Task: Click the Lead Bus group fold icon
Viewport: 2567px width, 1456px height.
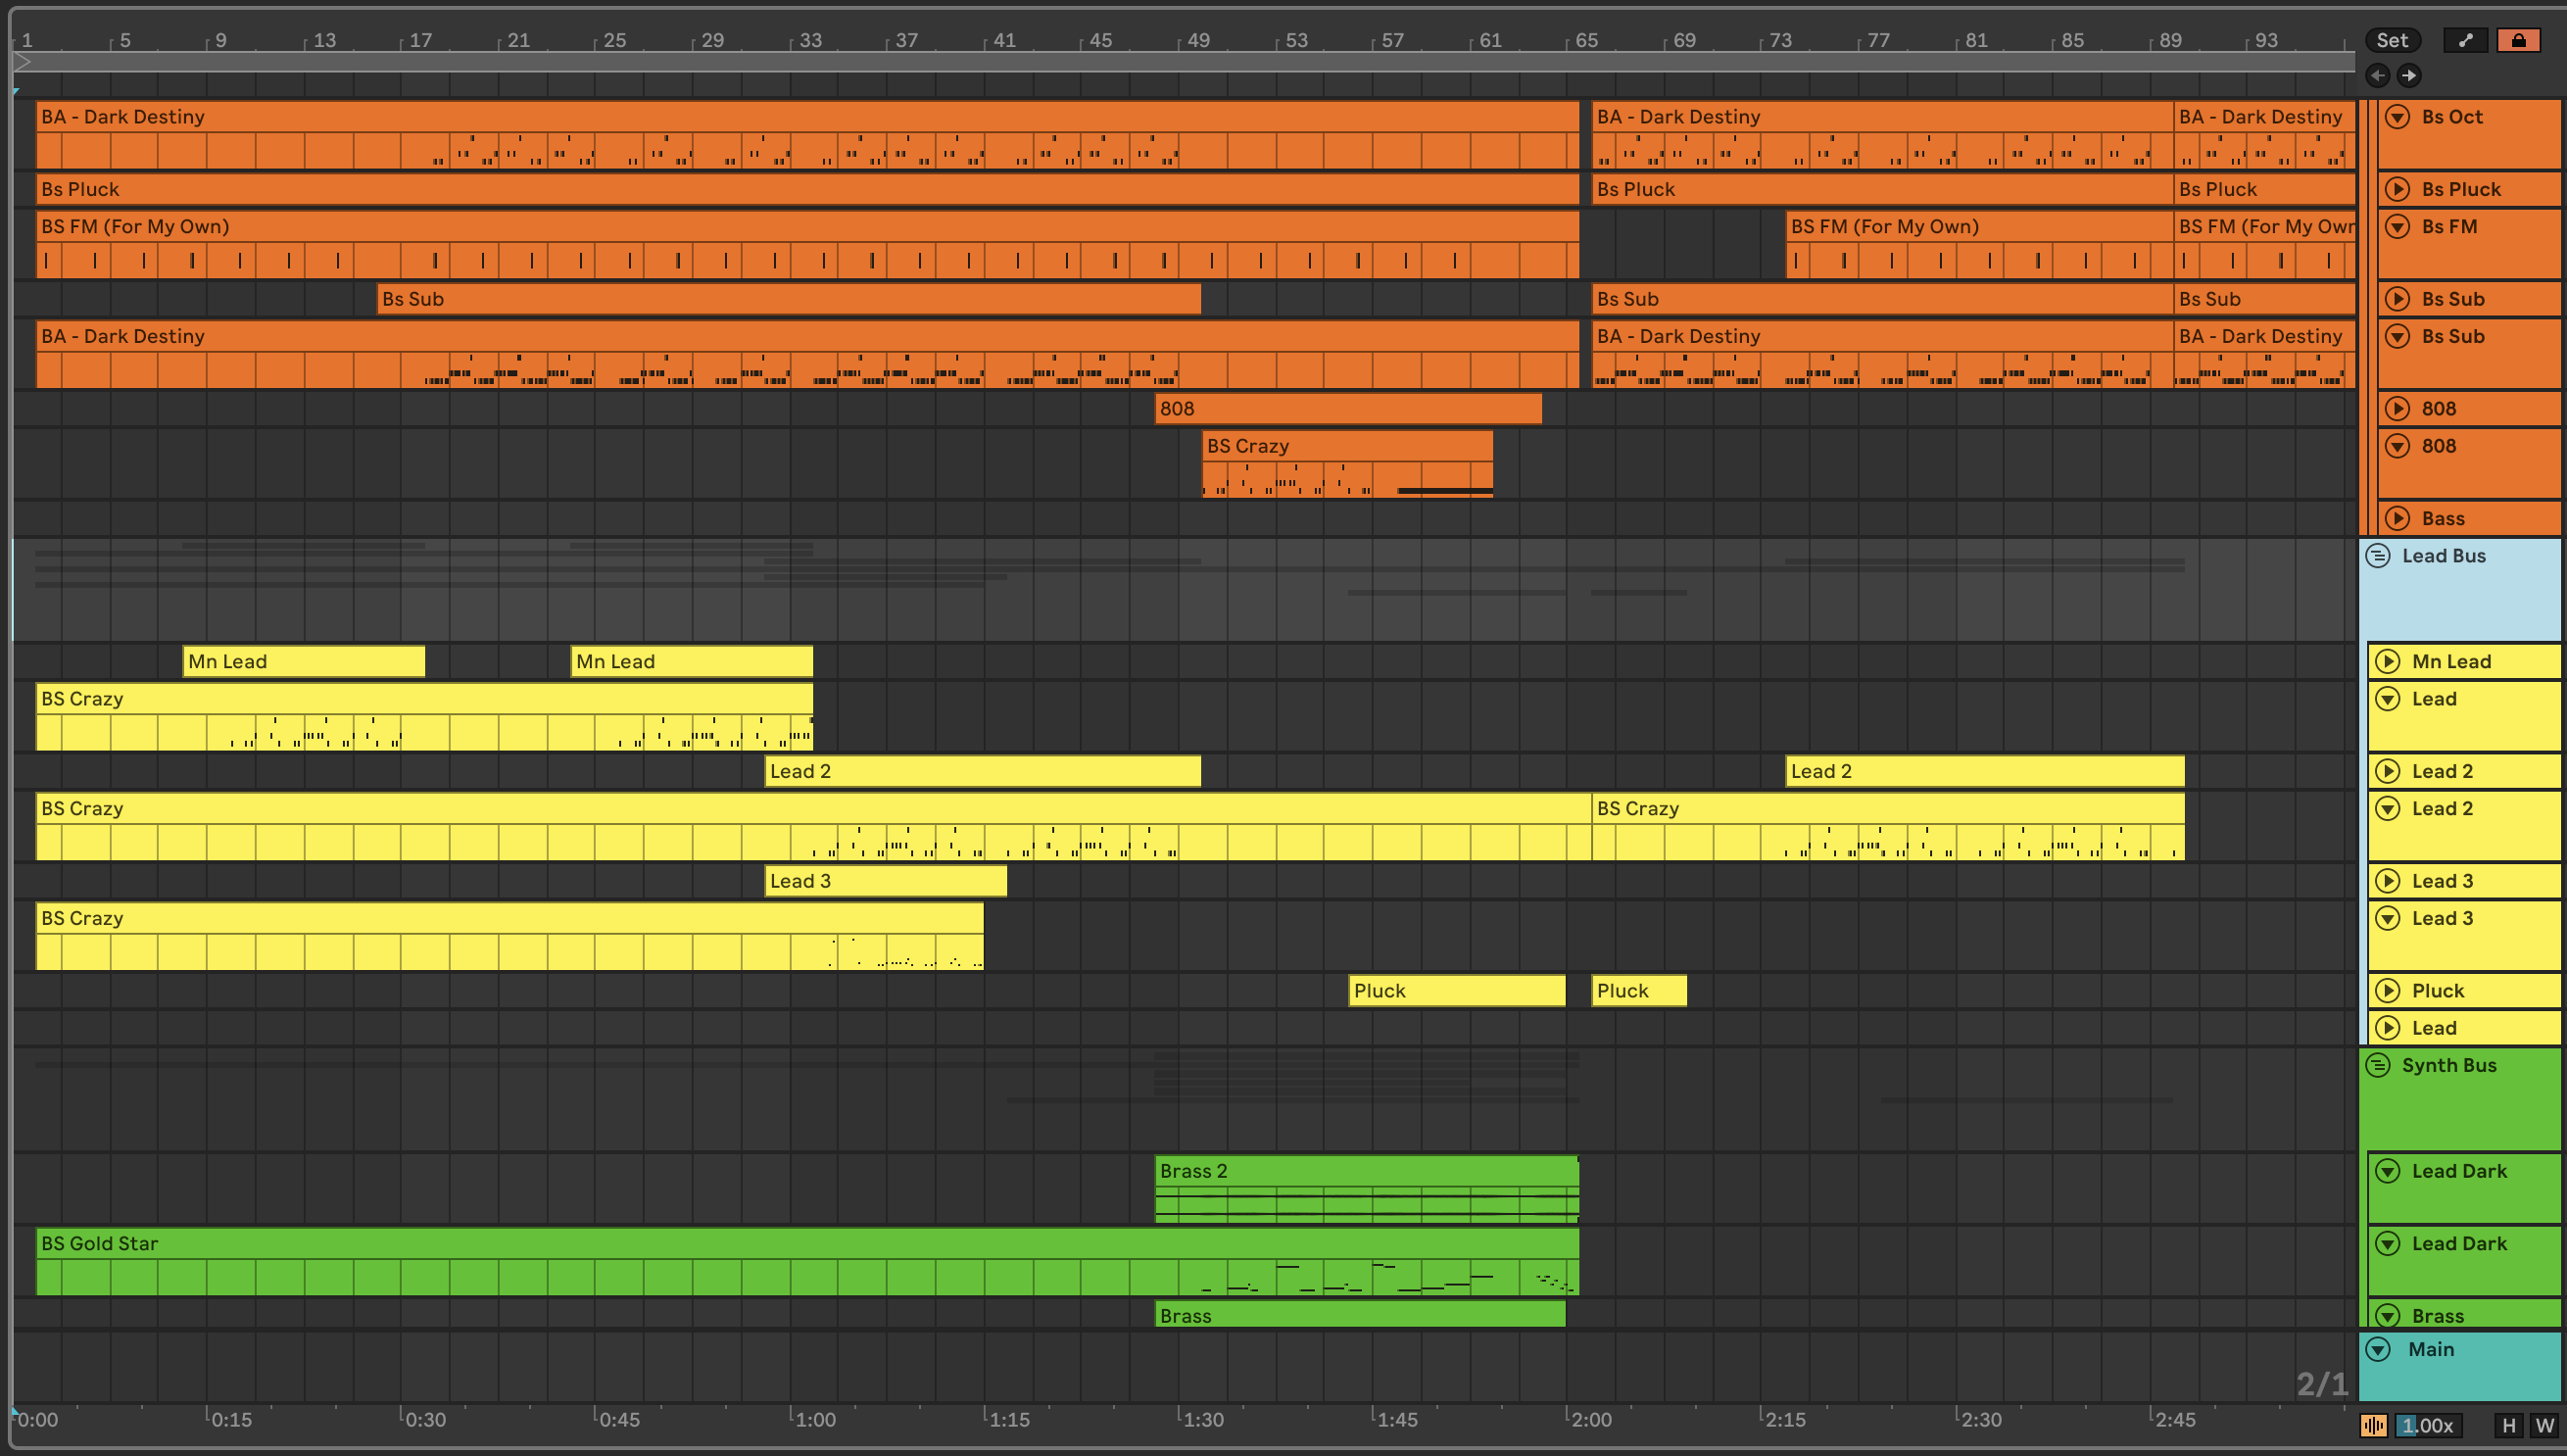Action: pyautogui.click(x=2378, y=556)
